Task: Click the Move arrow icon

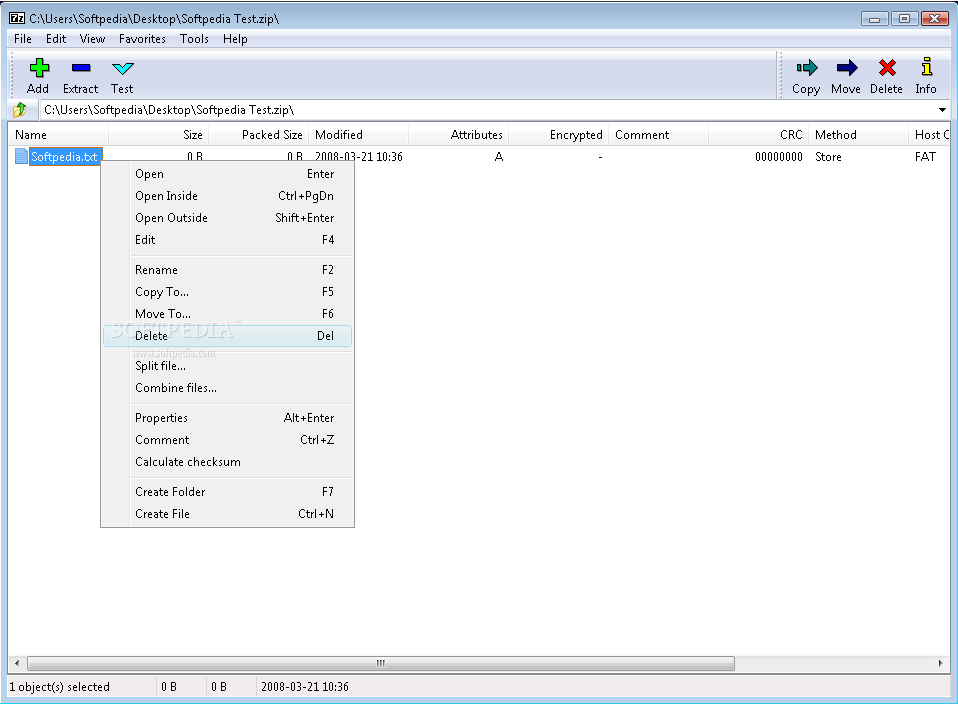Action: pyautogui.click(x=847, y=68)
